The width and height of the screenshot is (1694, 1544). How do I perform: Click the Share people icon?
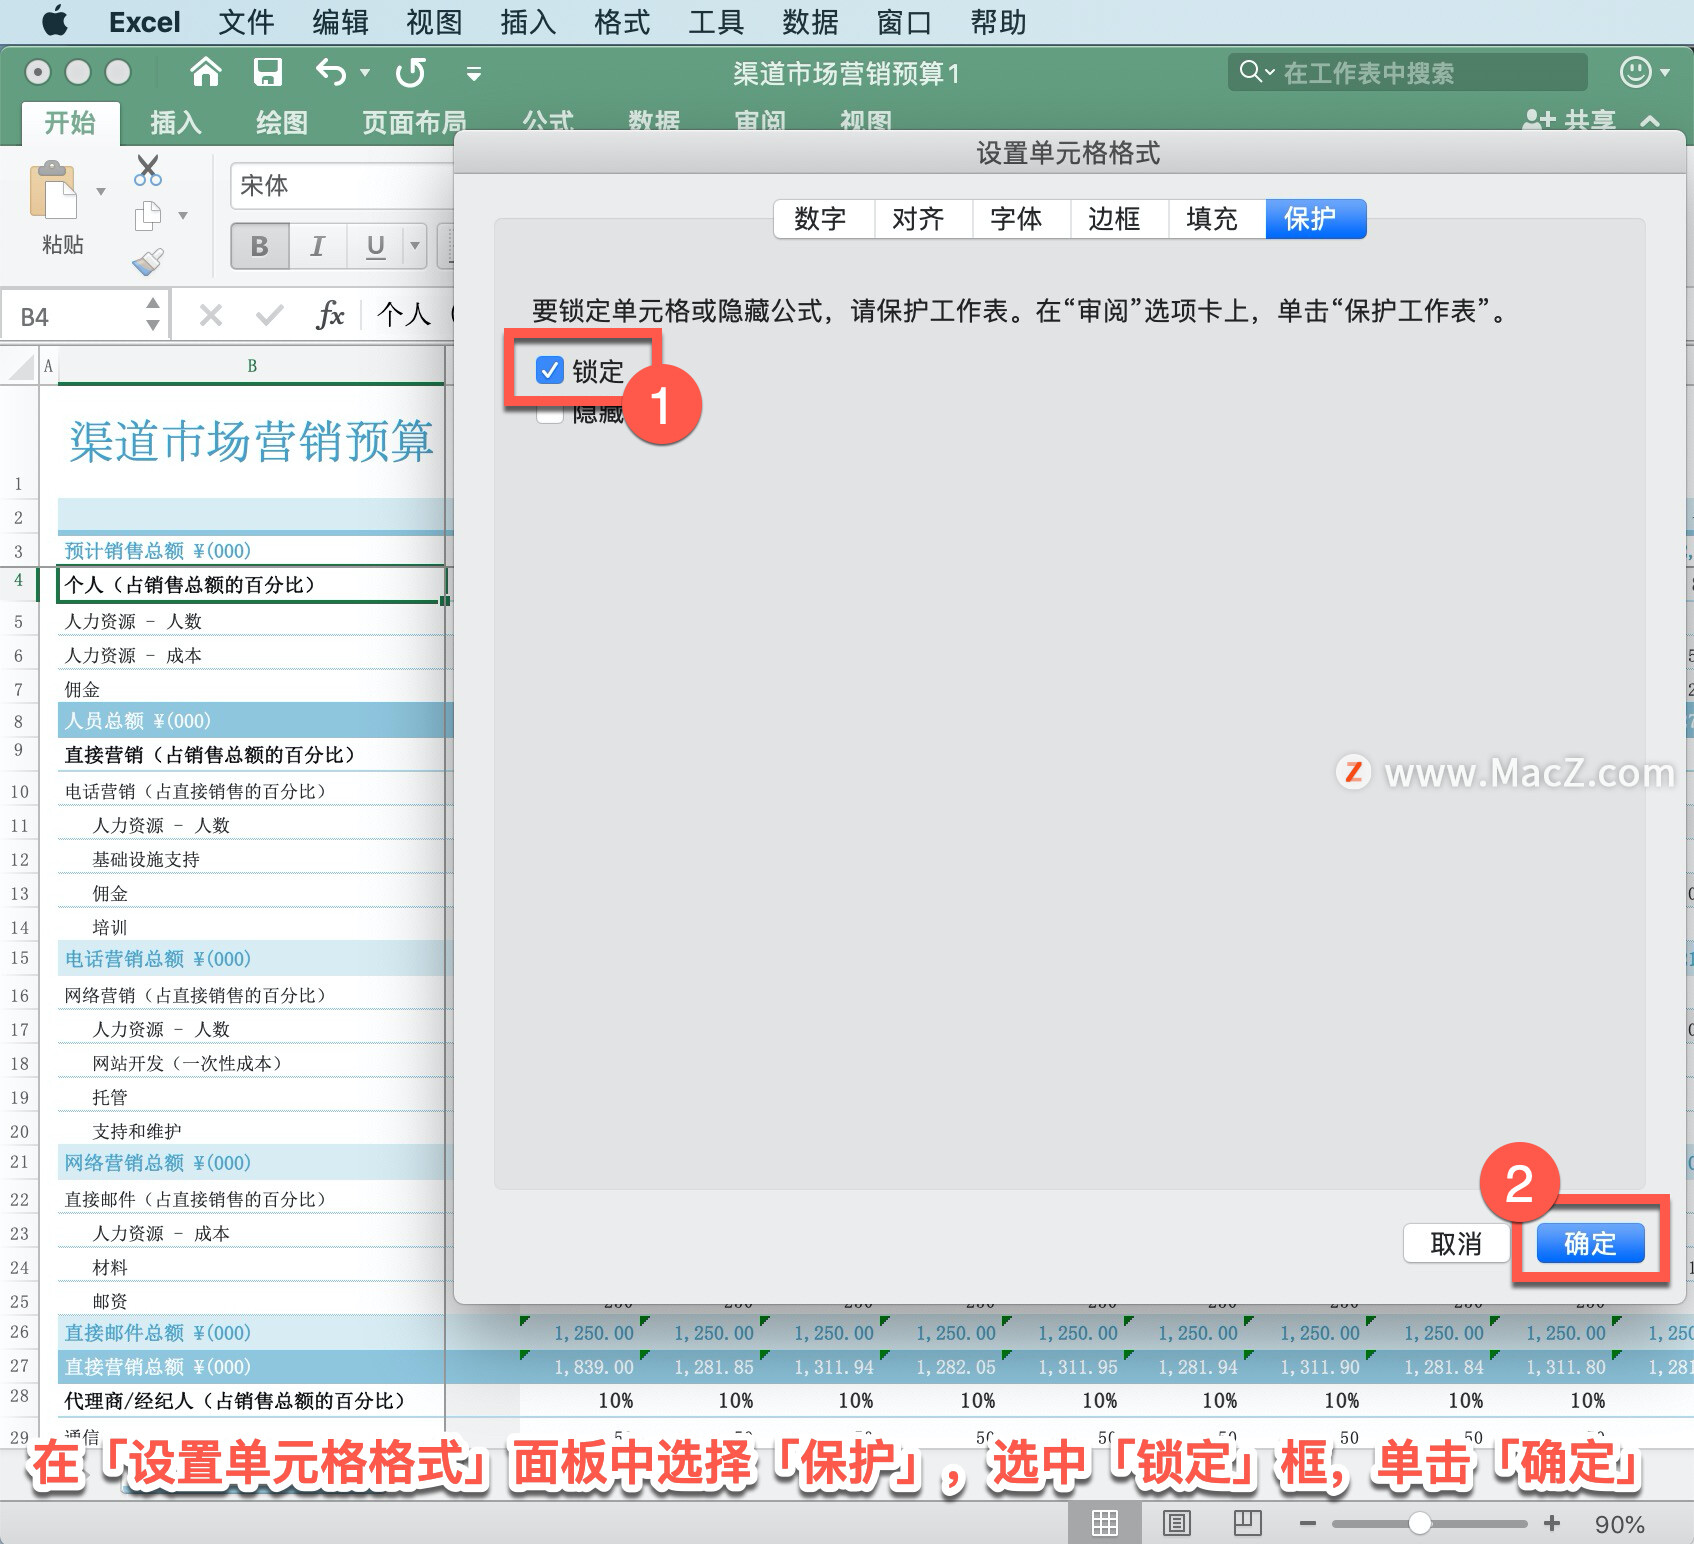(x=1539, y=122)
